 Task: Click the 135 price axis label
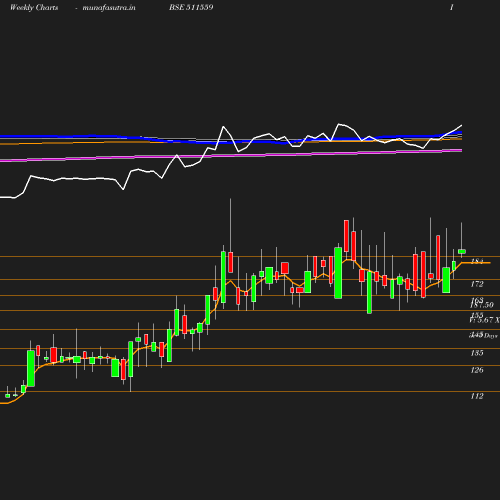477,353
